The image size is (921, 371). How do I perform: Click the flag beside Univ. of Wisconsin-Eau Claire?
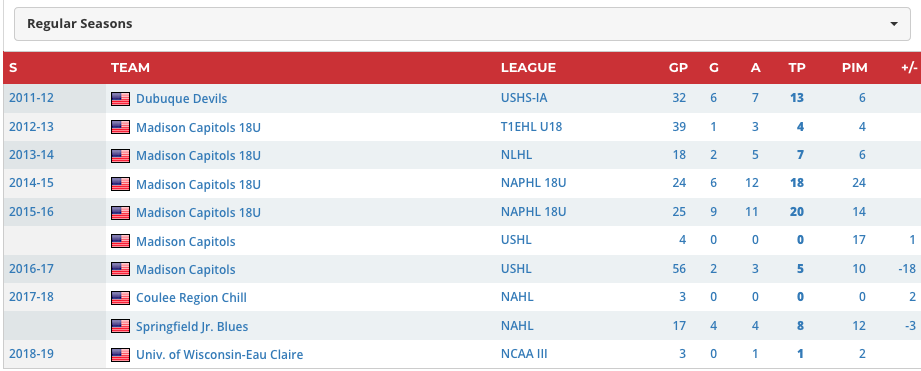pyautogui.click(x=120, y=355)
